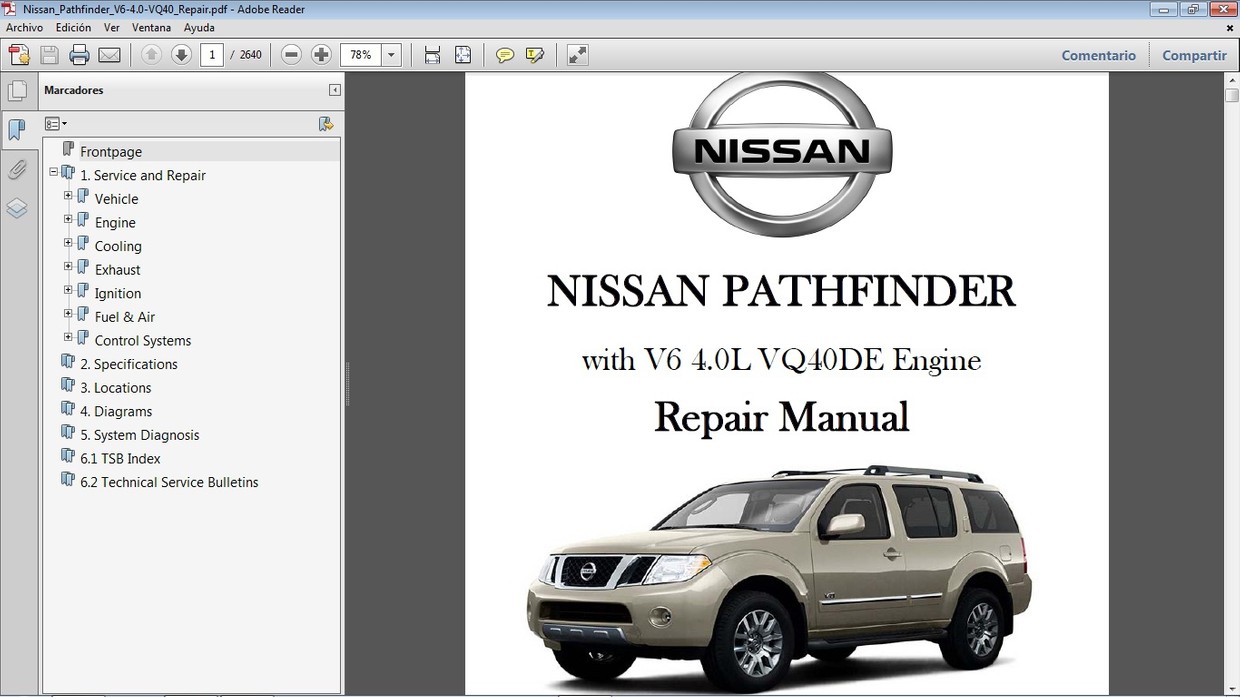
Task: Open the Ventana menu
Action: [x=151, y=28]
